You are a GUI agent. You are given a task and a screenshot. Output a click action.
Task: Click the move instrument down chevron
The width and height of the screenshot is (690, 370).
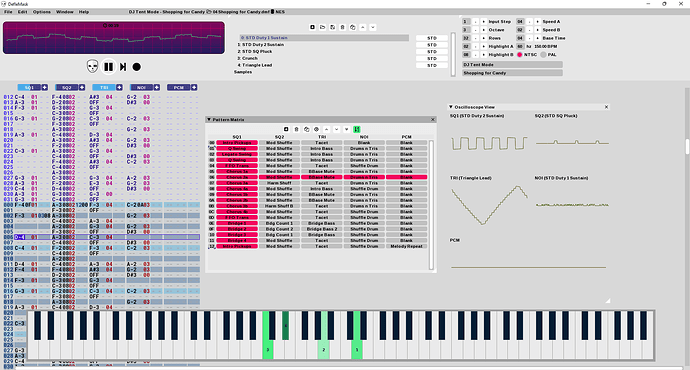(373, 27)
